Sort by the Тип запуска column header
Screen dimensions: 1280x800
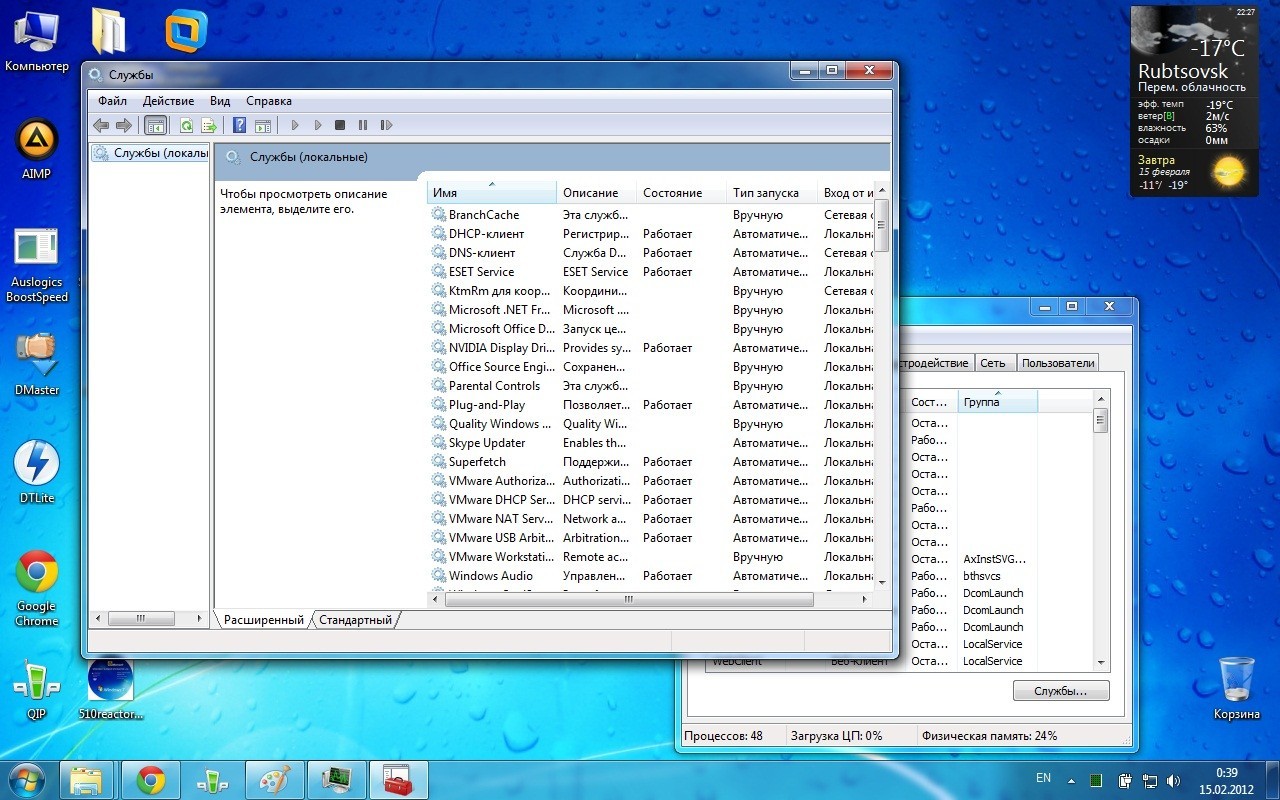[771, 192]
